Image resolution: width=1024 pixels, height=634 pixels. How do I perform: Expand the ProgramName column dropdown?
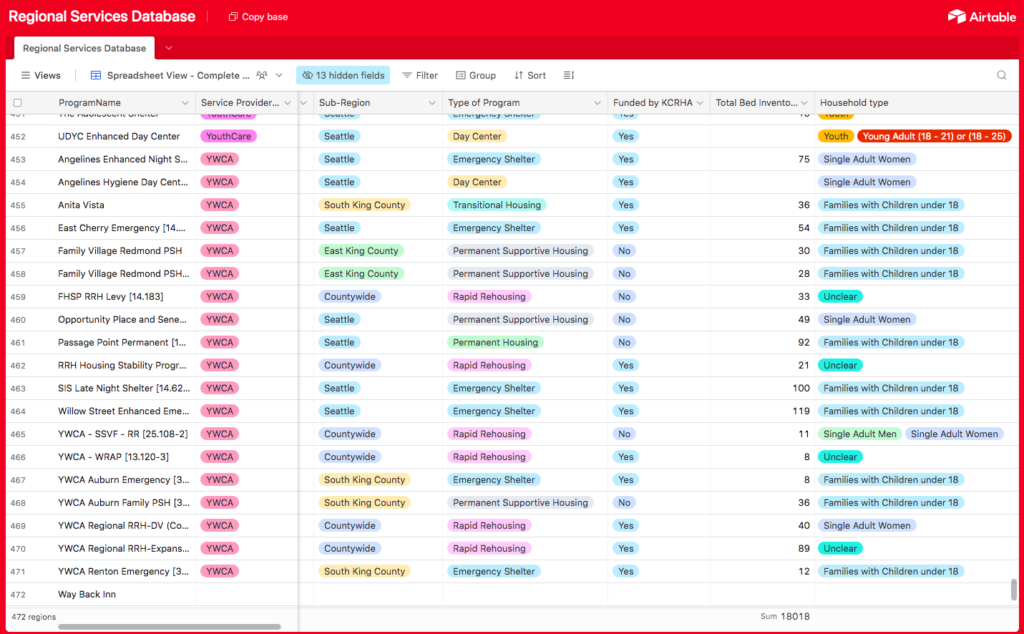(x=185, y=103)
